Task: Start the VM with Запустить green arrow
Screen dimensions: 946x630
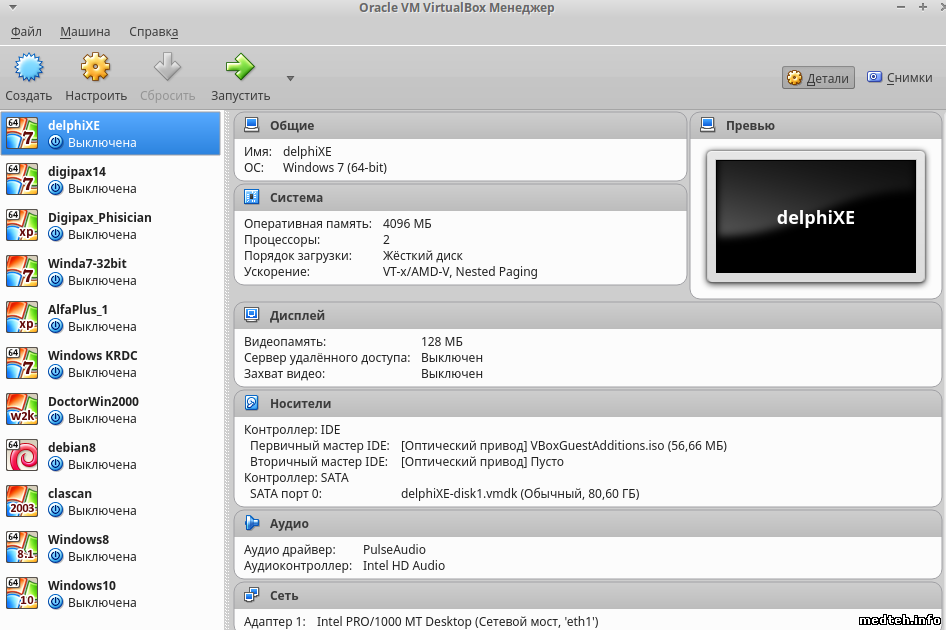Action: click(x=240, y=68)
